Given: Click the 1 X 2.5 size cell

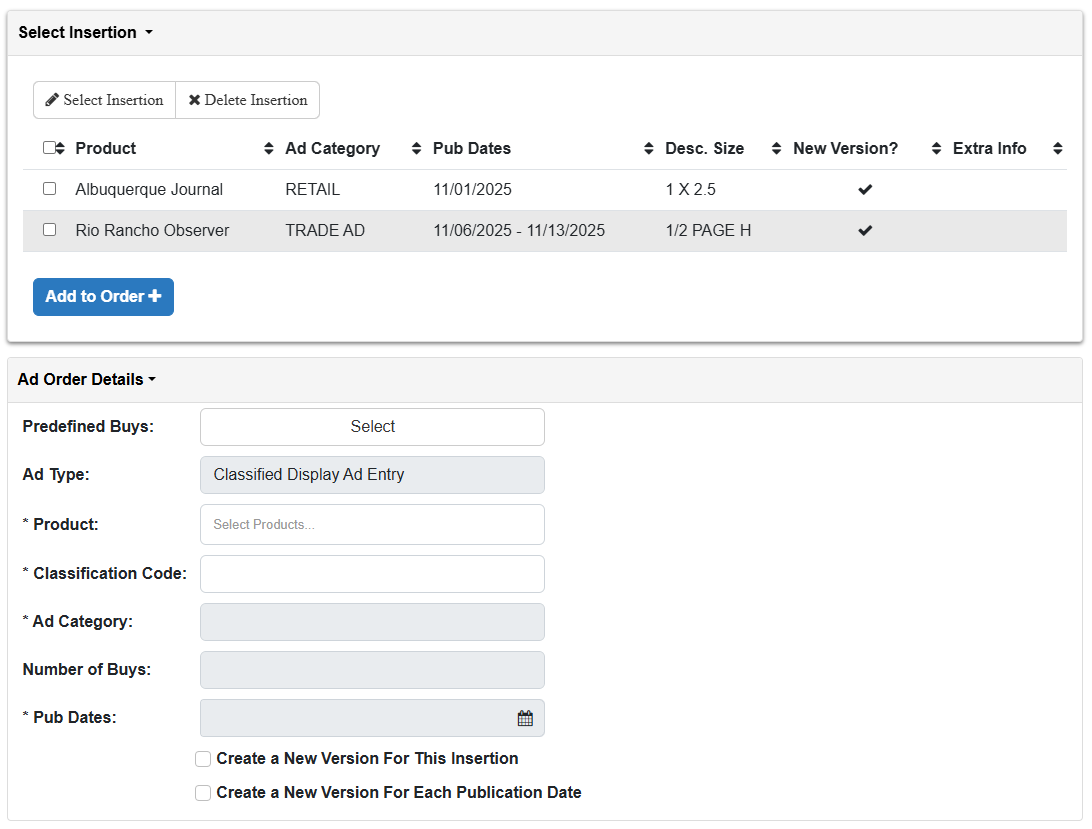Looking at the screenshot, I should [690, 189].
